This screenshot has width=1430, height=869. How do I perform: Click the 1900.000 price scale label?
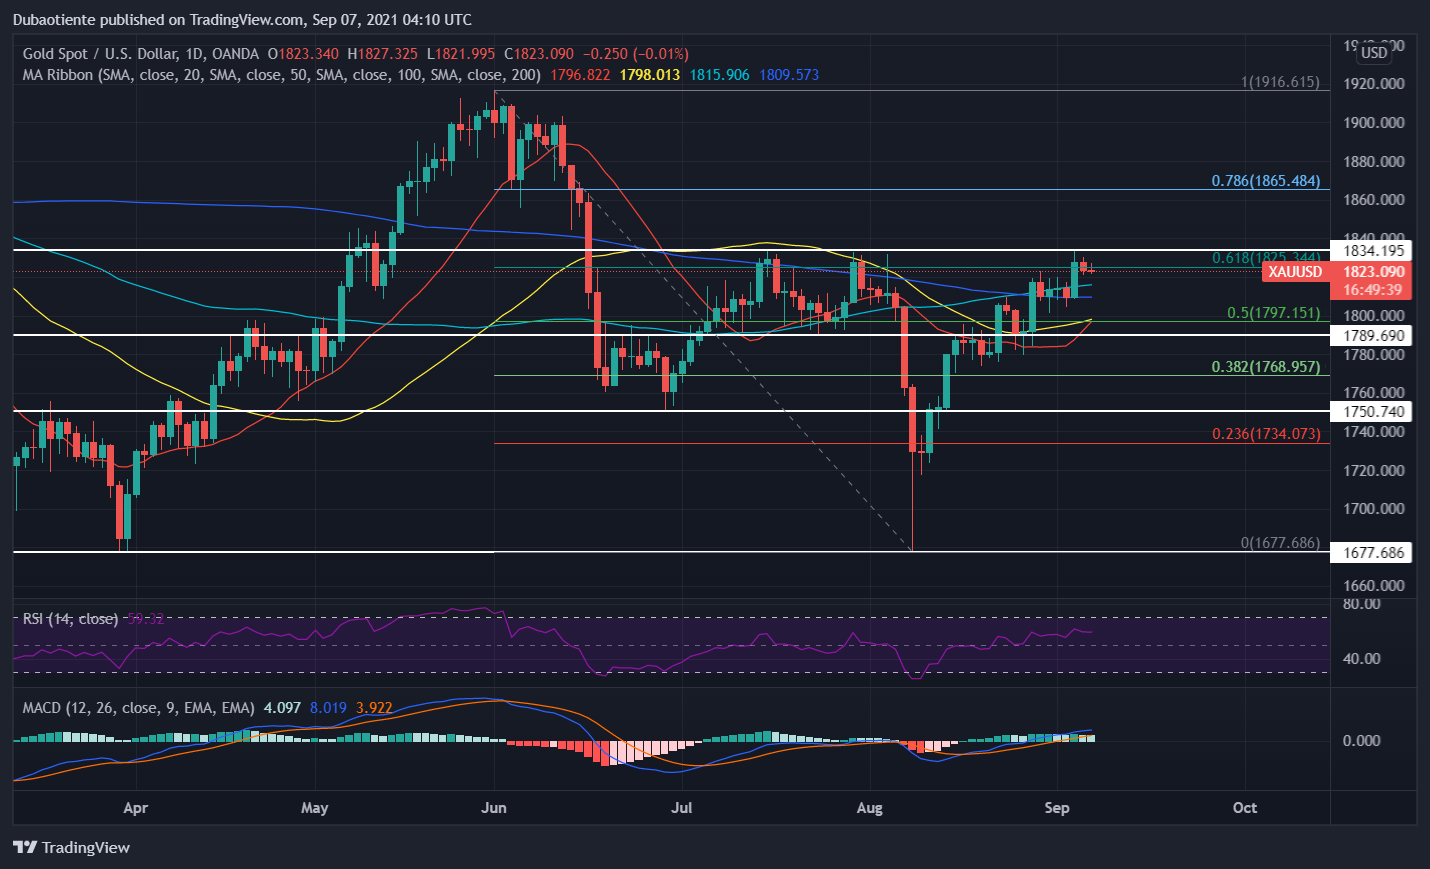(1373, 123)
